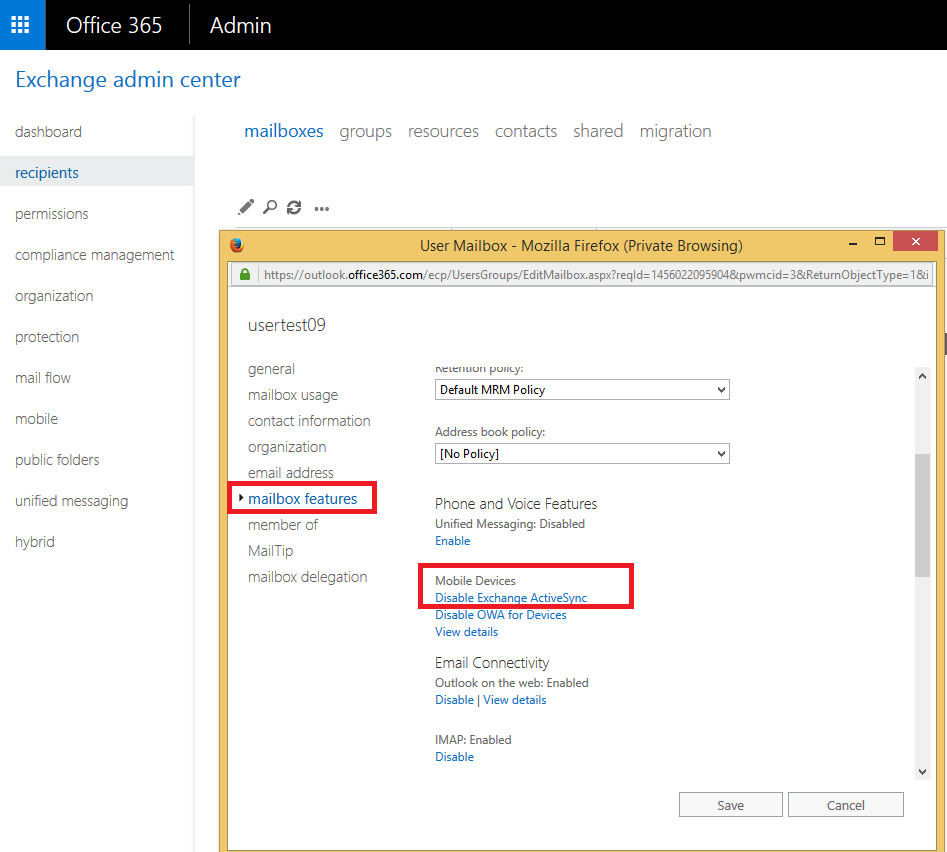This screenshot has width=947, height=852.
Task: Switch to the groups tab
Action: tap(365, 132)
